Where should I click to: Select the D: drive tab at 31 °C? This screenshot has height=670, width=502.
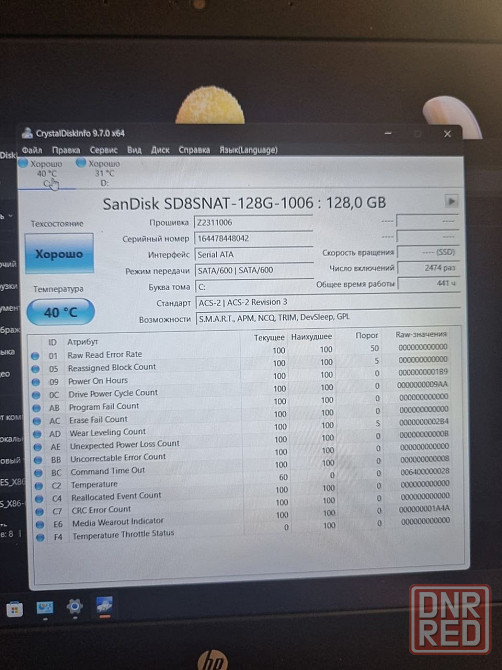(x=104, y=173)
